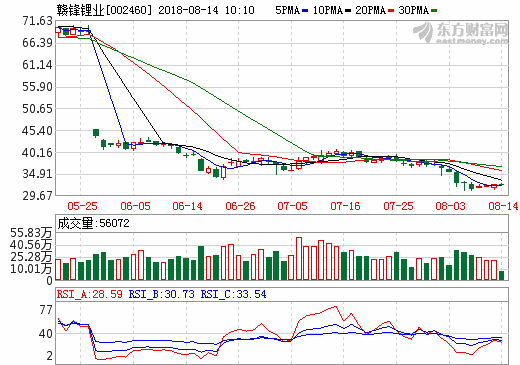Click the 50.65 price axis label

[37, 109]
